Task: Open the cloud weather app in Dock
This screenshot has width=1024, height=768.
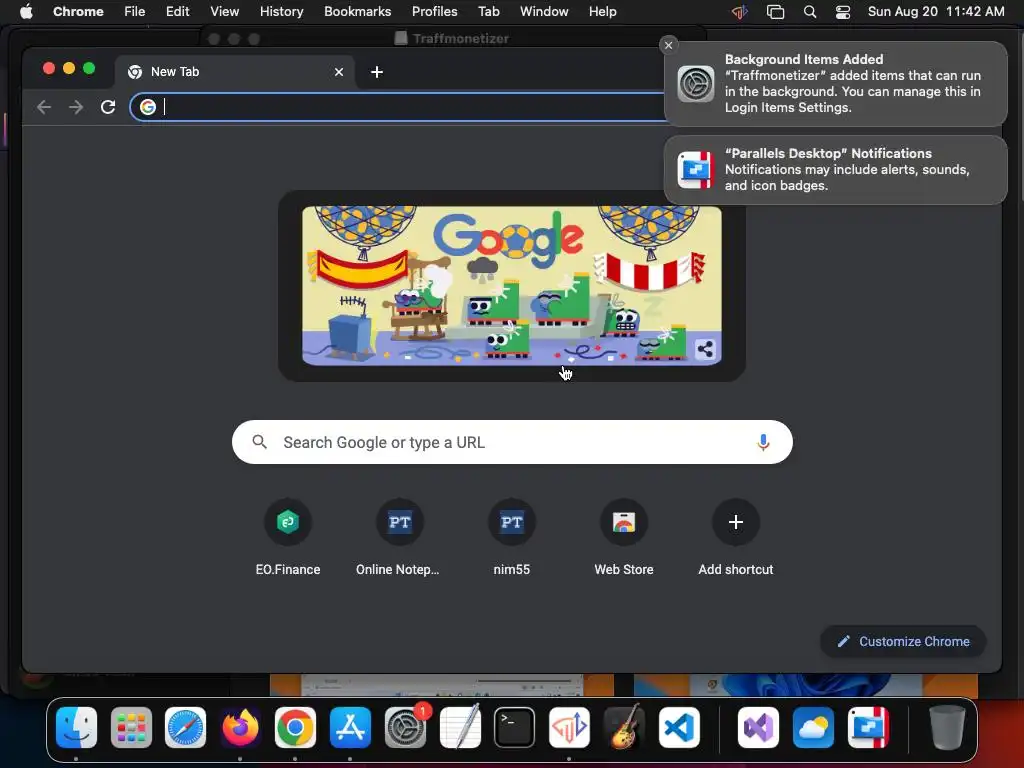Action: [813, 727]
